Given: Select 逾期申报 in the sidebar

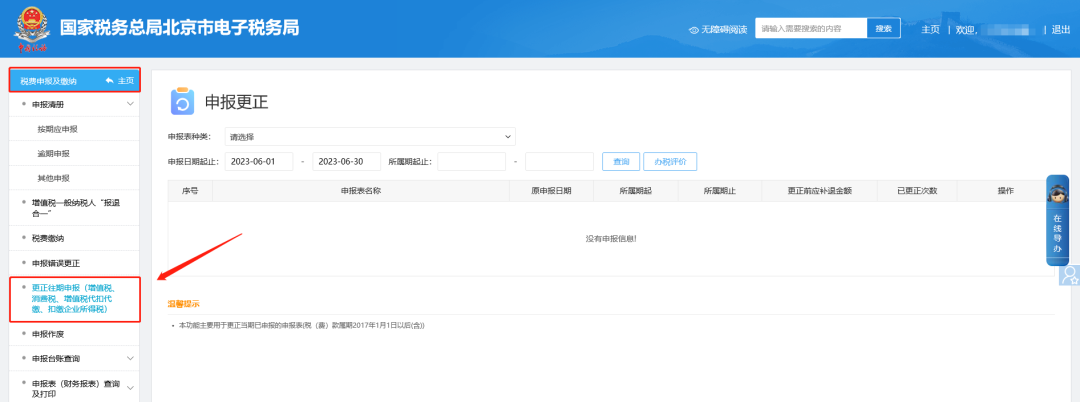Looking at the screenshot, I should [53, 153].
